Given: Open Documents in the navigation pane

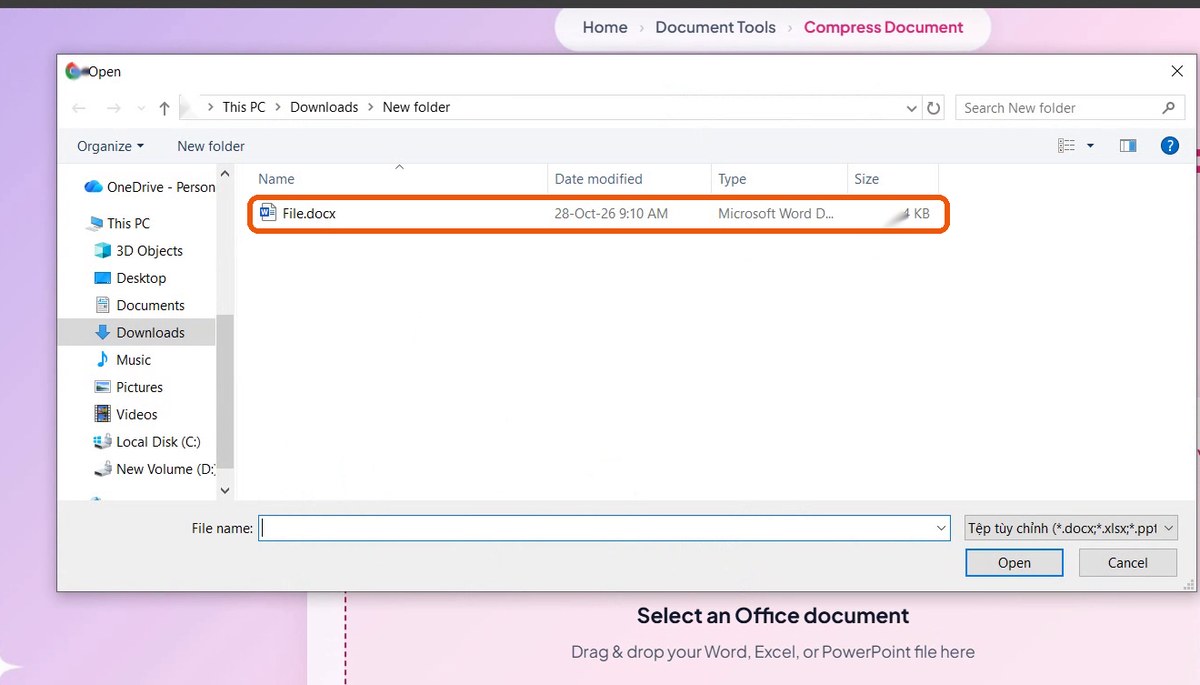Looking at the screenshot, I should pos(139,305).
